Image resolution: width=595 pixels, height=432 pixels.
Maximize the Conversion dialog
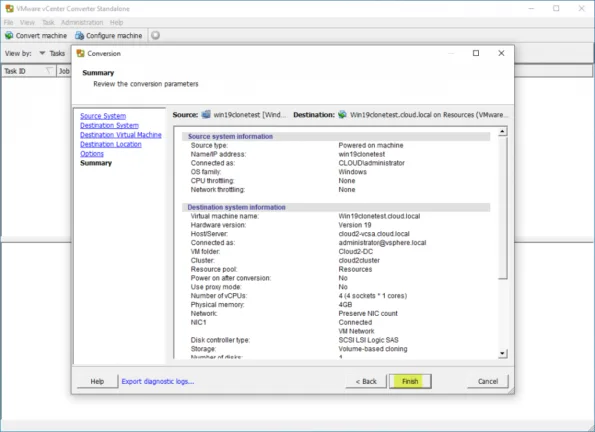tap(476, 53)
